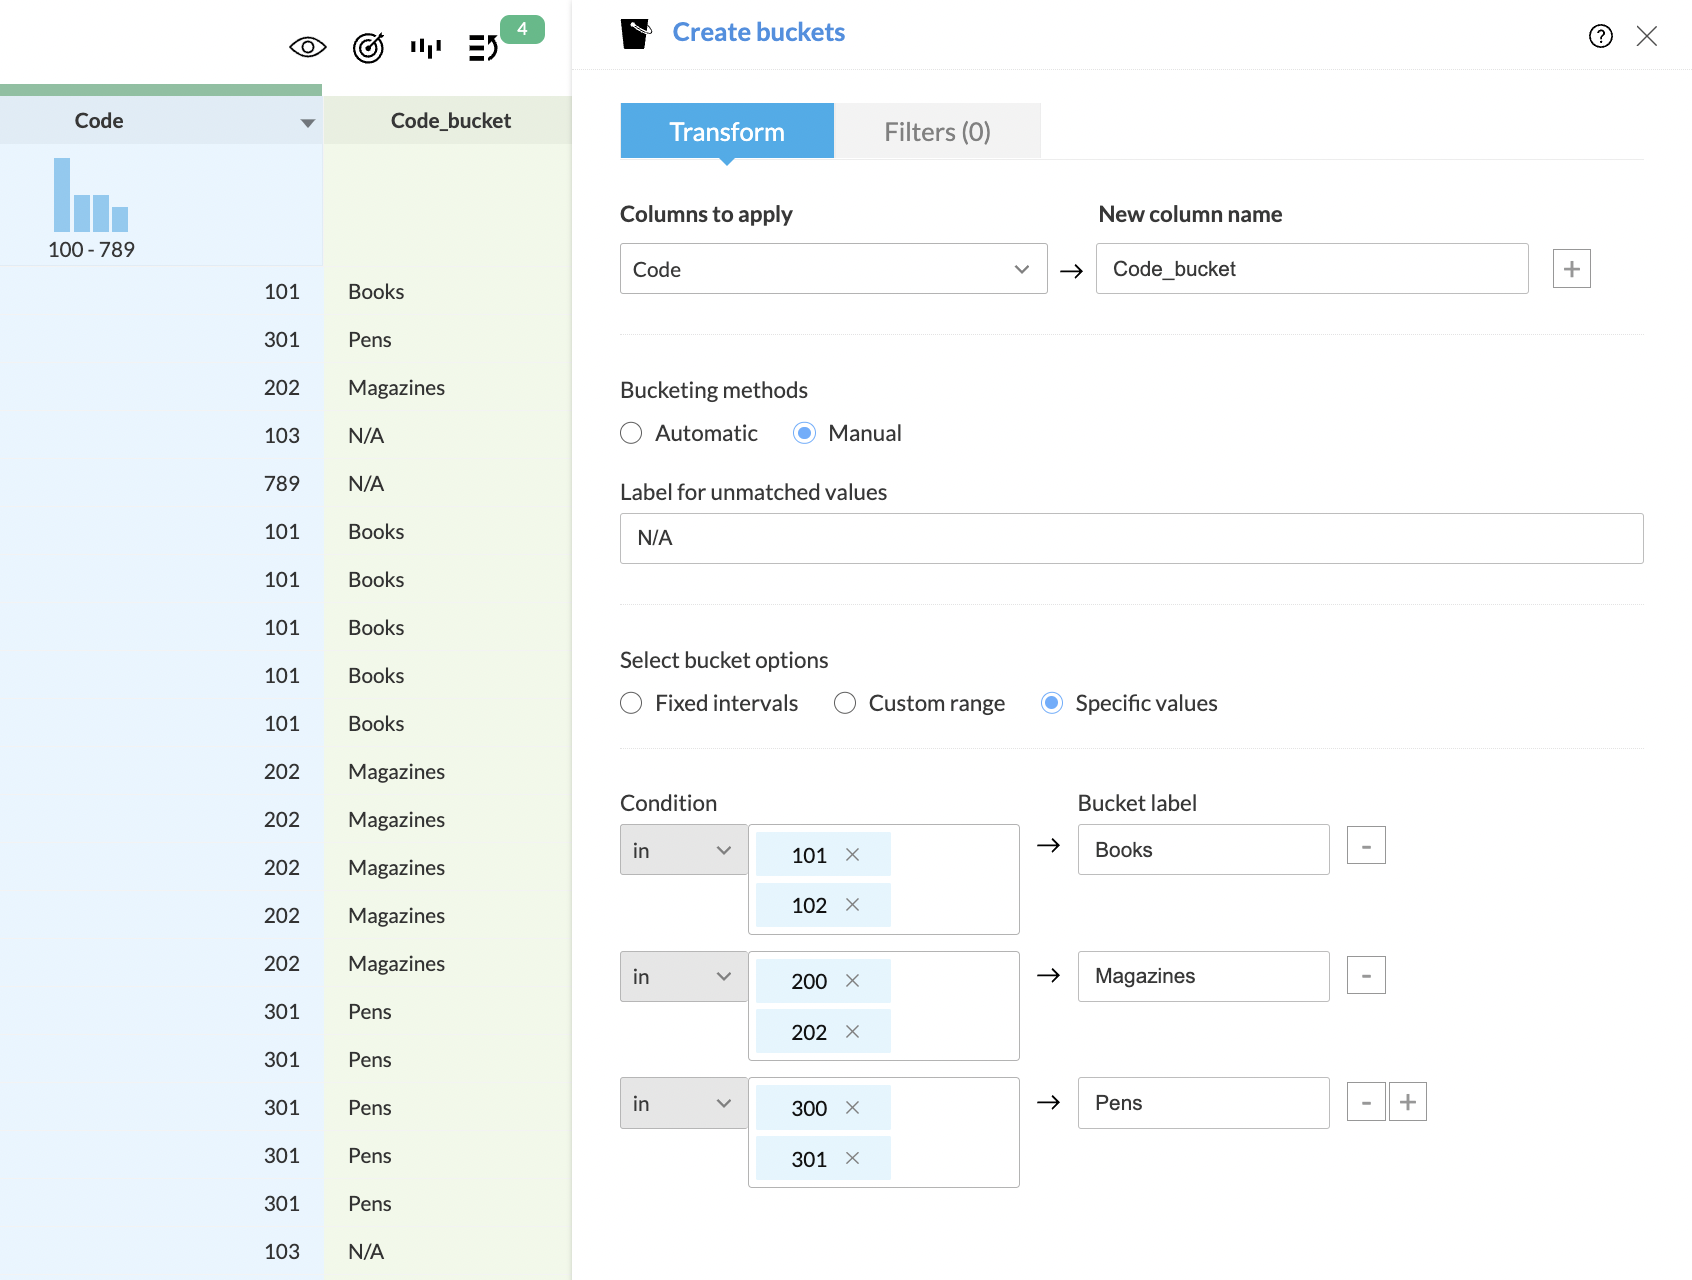Switch to the Filters (0) tab
This screenshot has height=1280, width=1692.
click(937, 131)
